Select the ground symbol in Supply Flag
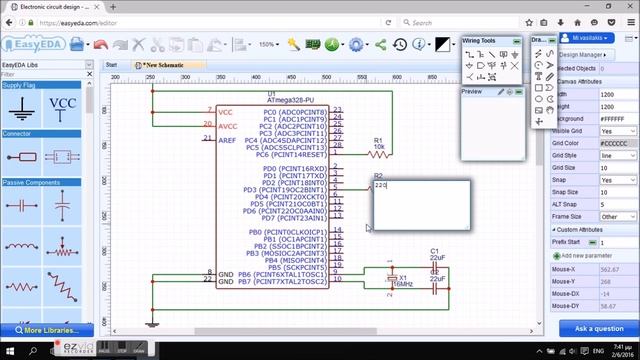 22,109
